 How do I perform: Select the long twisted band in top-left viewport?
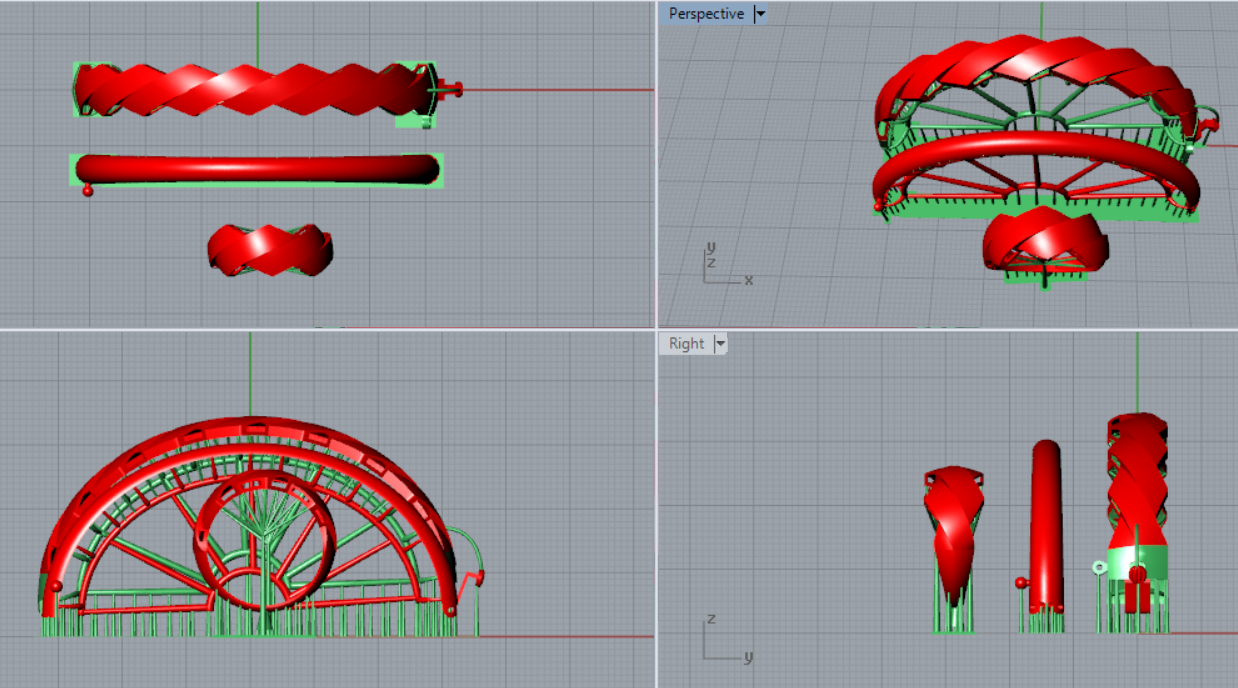click(x=250, y=90)
